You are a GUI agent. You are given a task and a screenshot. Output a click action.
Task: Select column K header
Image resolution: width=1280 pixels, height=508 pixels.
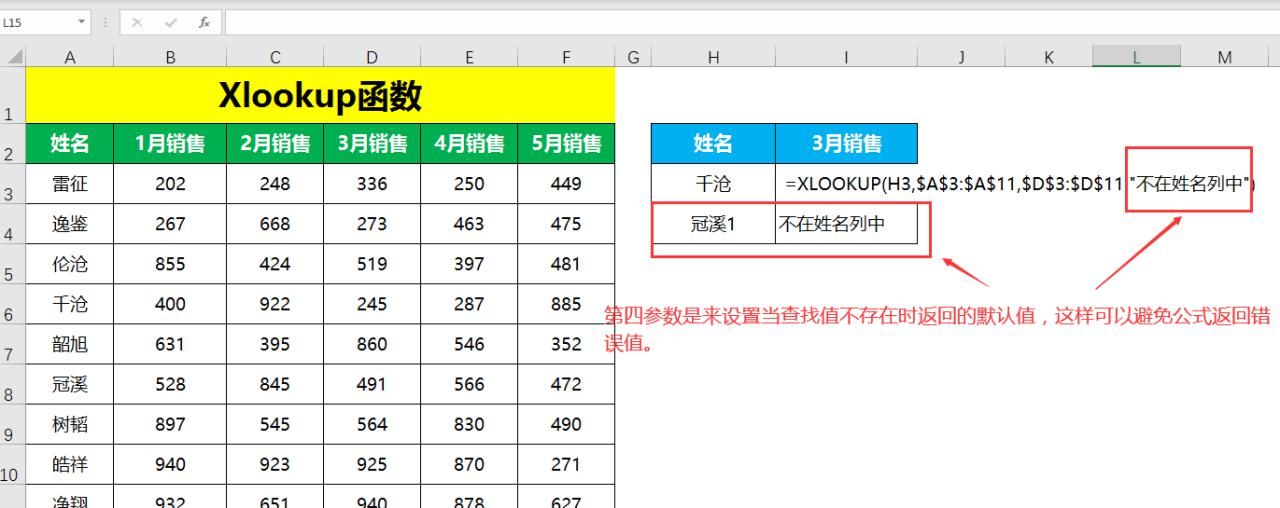1049,58
